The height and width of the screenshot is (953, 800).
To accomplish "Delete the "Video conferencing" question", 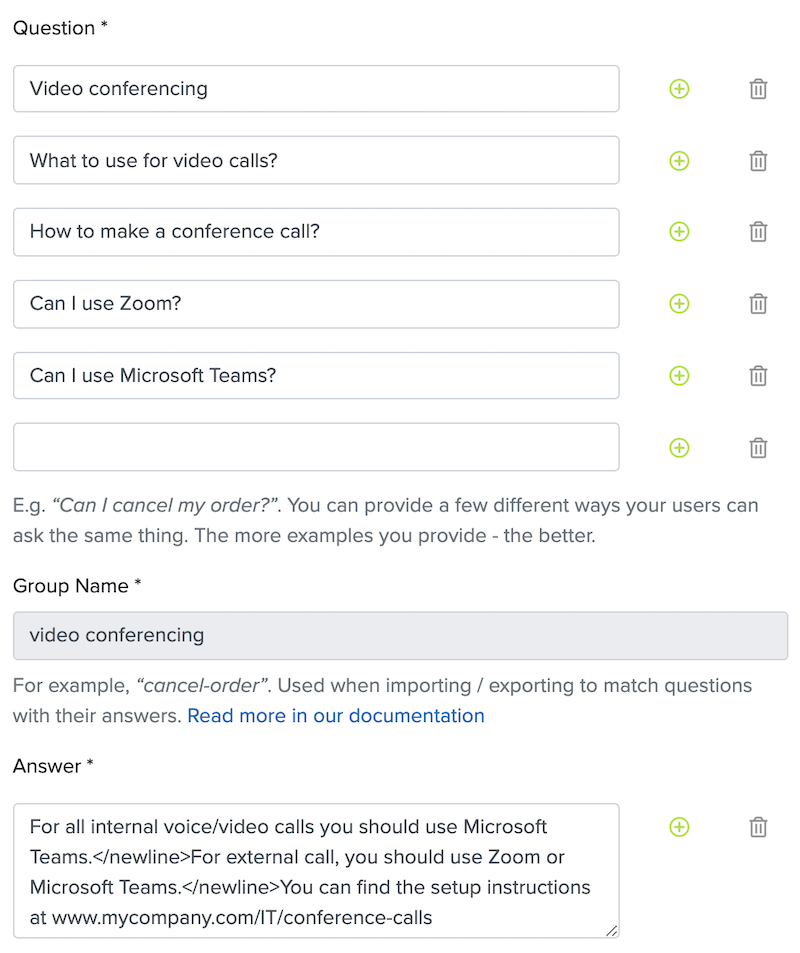I will [758, 89].
